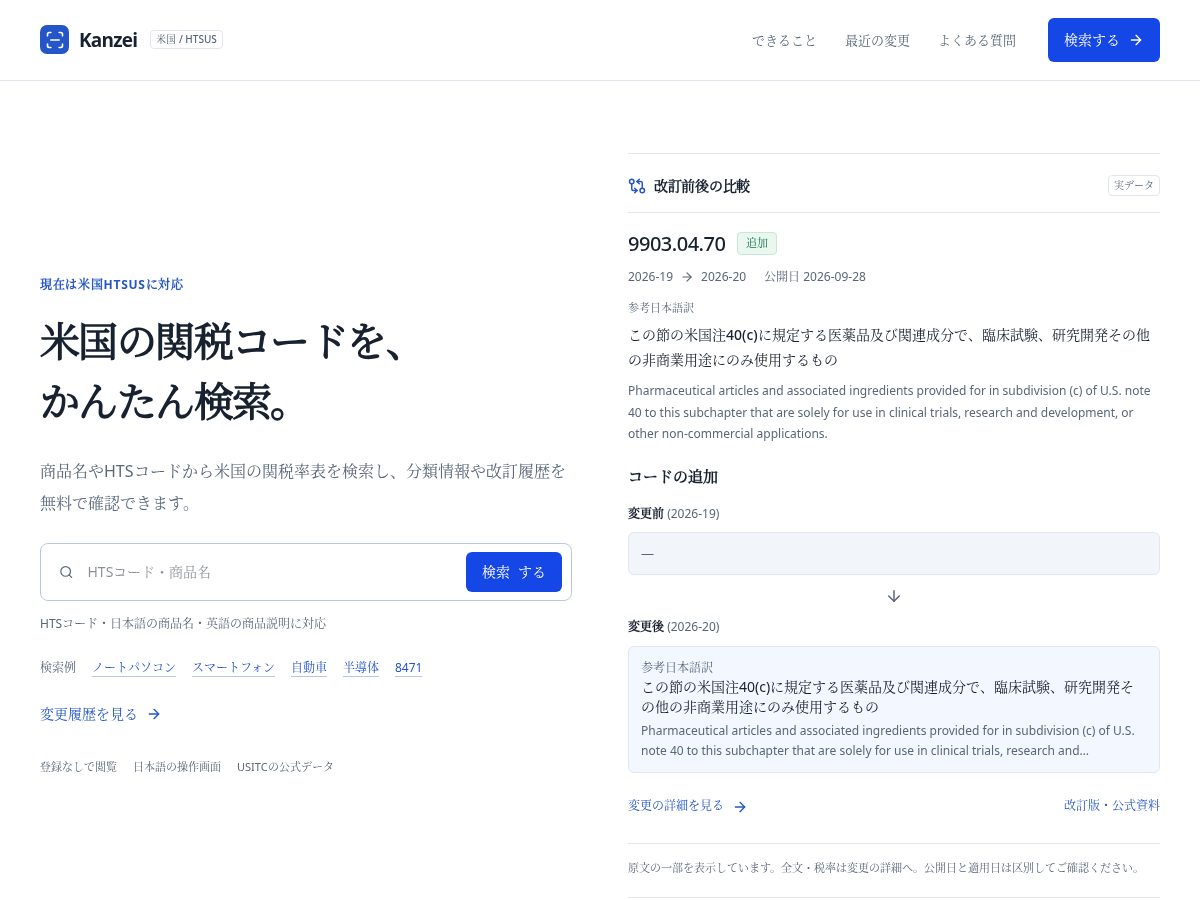This screenshot has height=900, width=1200.
Task: Click the 改訂前後の比較 compare icon
Action: [637, 186]
